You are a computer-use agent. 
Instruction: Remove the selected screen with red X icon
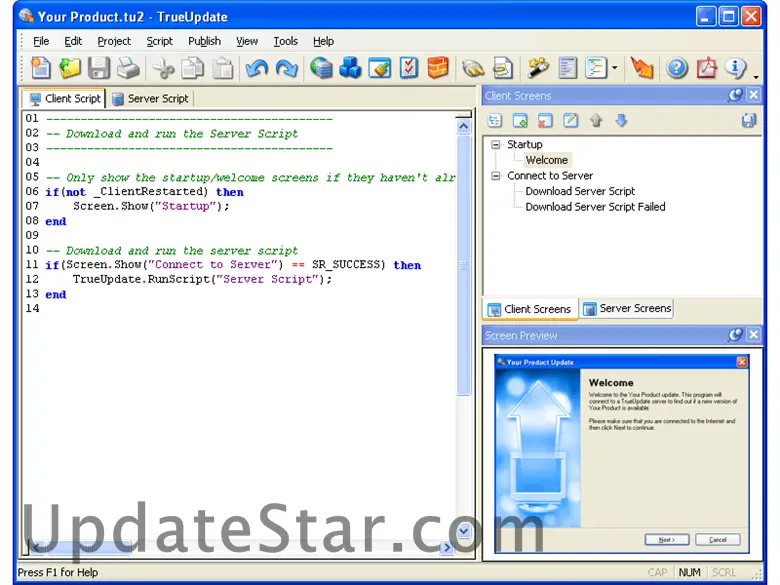pos(545,120)
